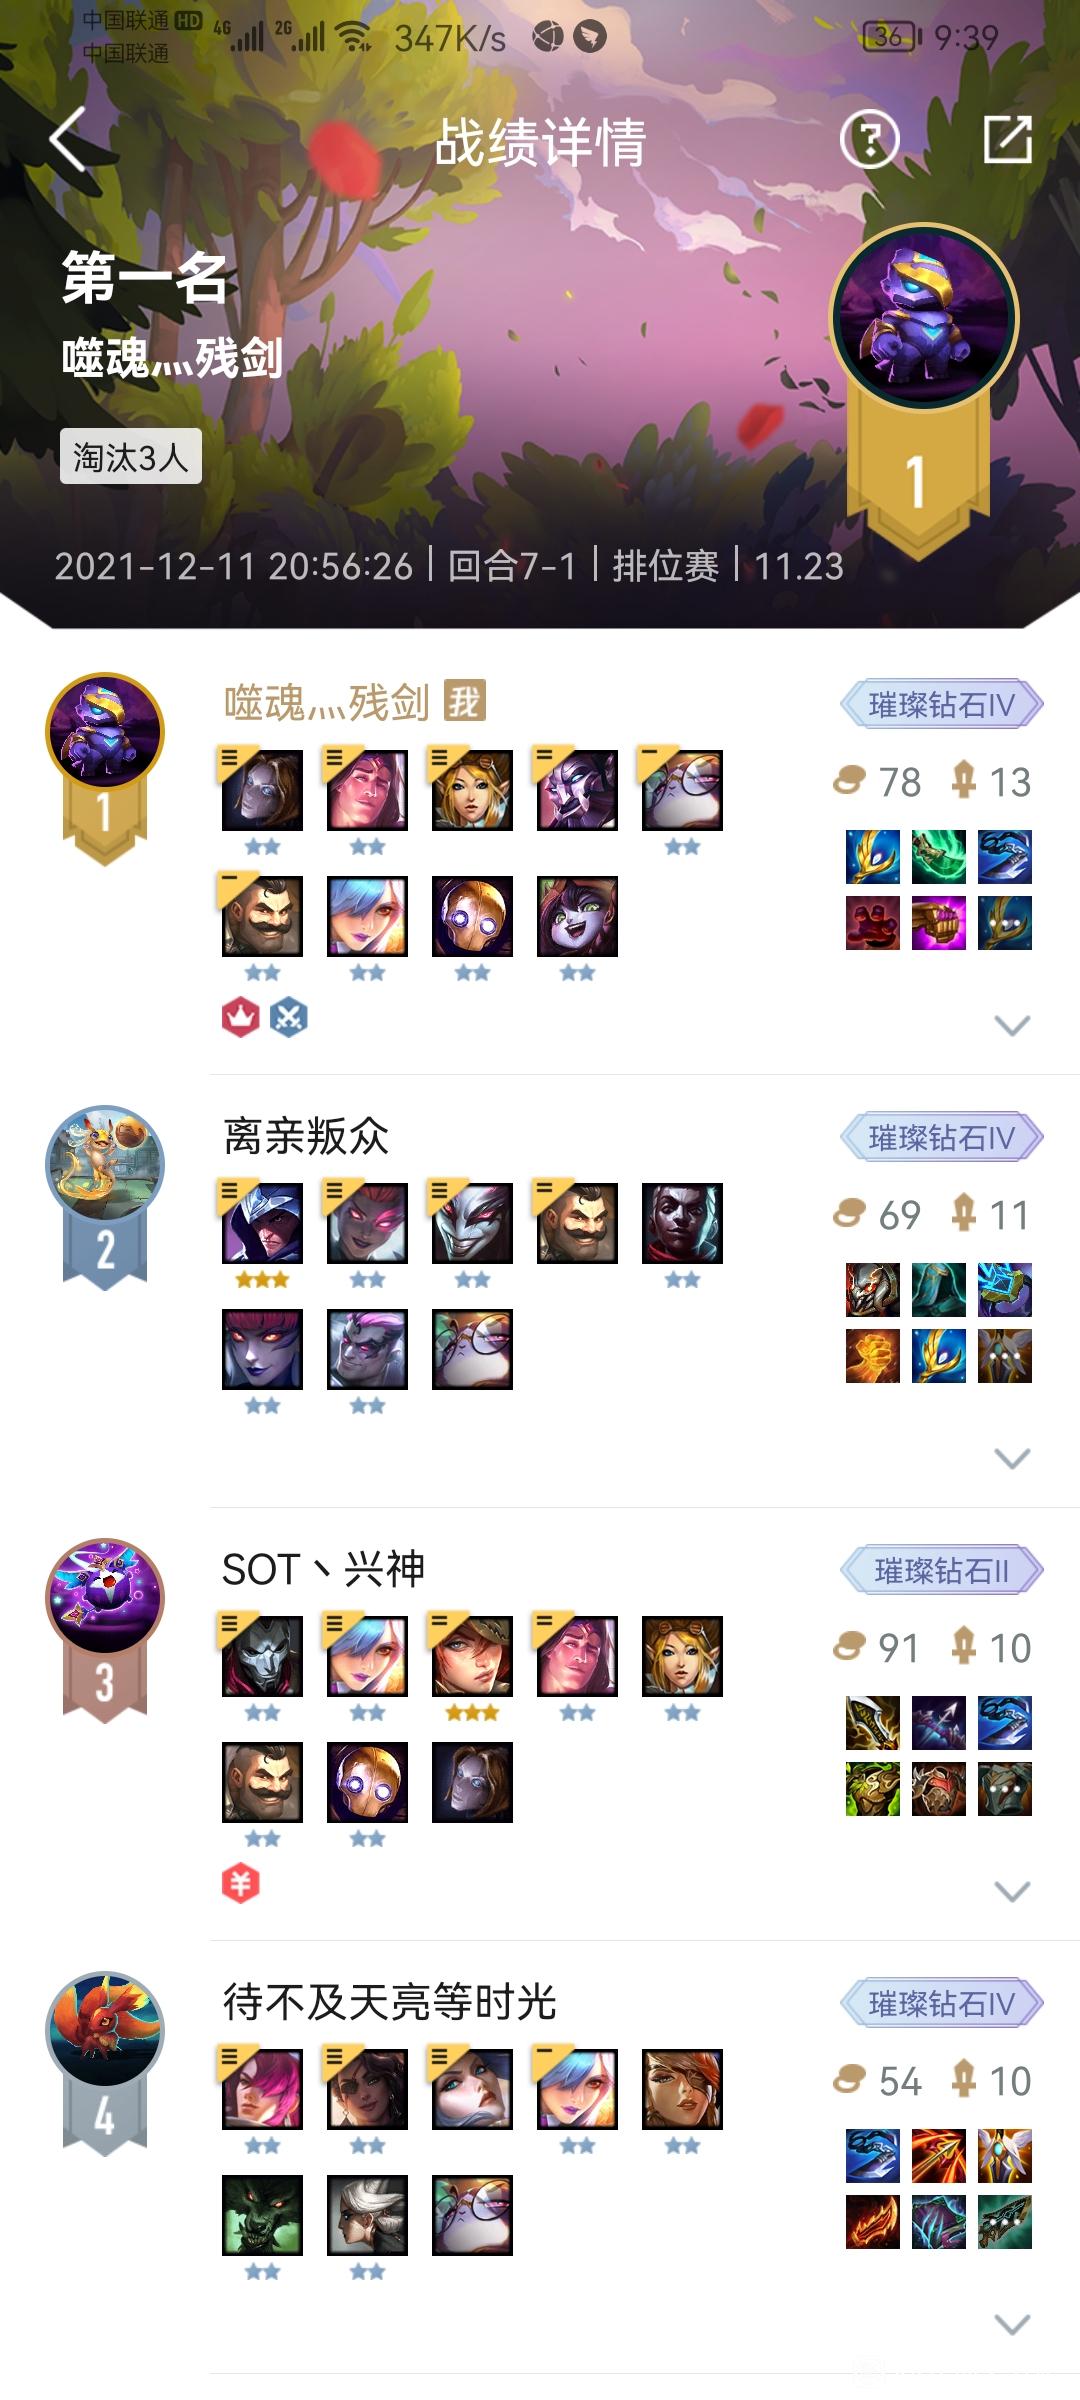
Task: Open player name 离亲叛众
Action: pos(306,1136)
